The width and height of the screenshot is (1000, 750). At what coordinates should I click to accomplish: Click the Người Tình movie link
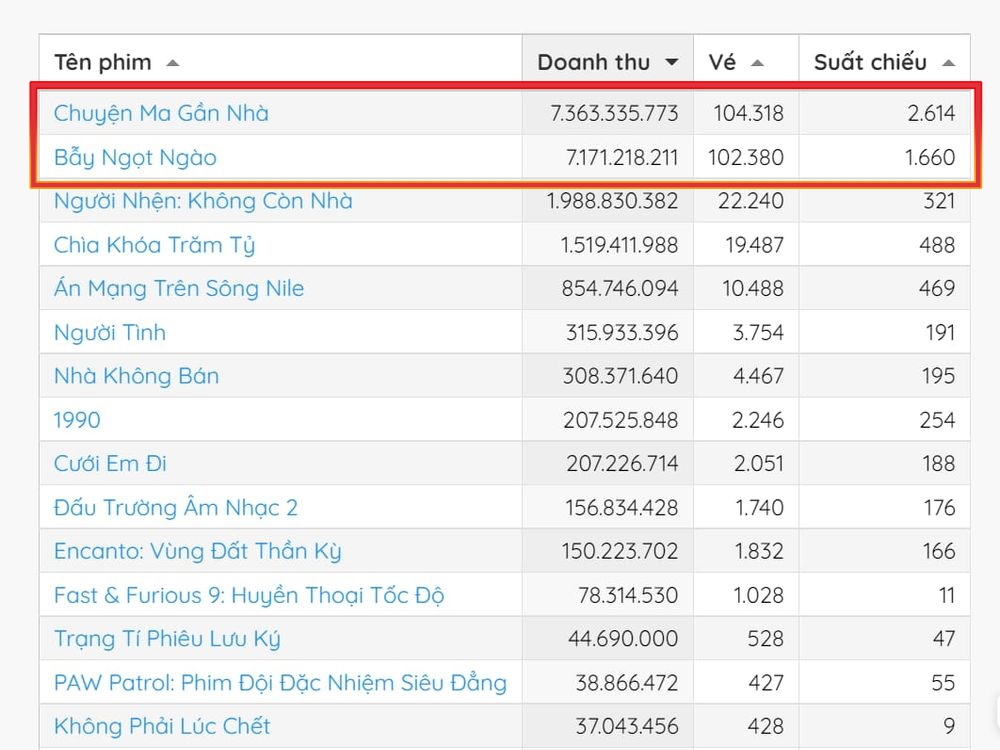point(110,333)
